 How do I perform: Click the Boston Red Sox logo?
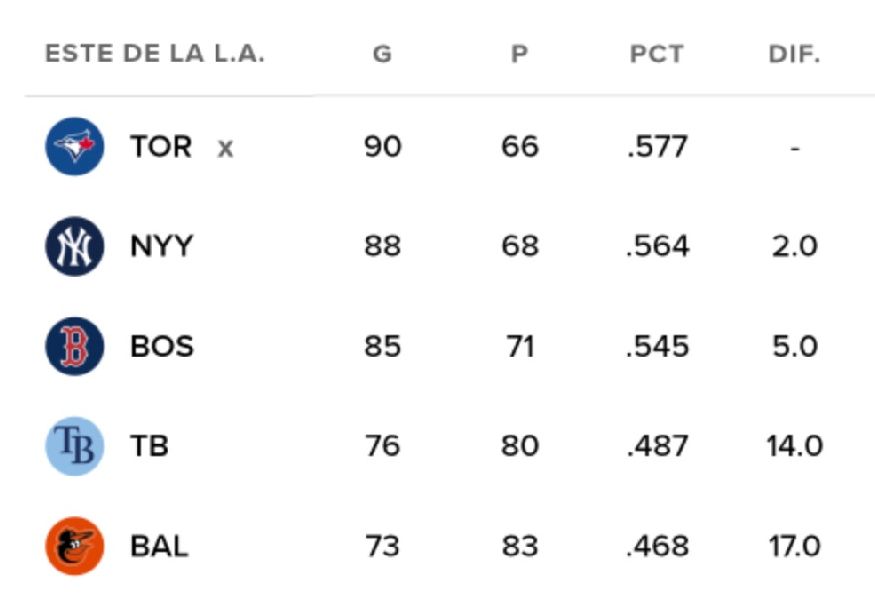[74, 347]
